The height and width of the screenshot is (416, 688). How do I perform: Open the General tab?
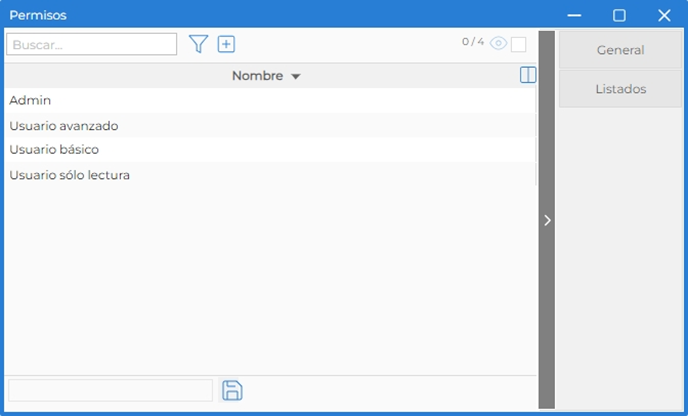click(620, 50)
